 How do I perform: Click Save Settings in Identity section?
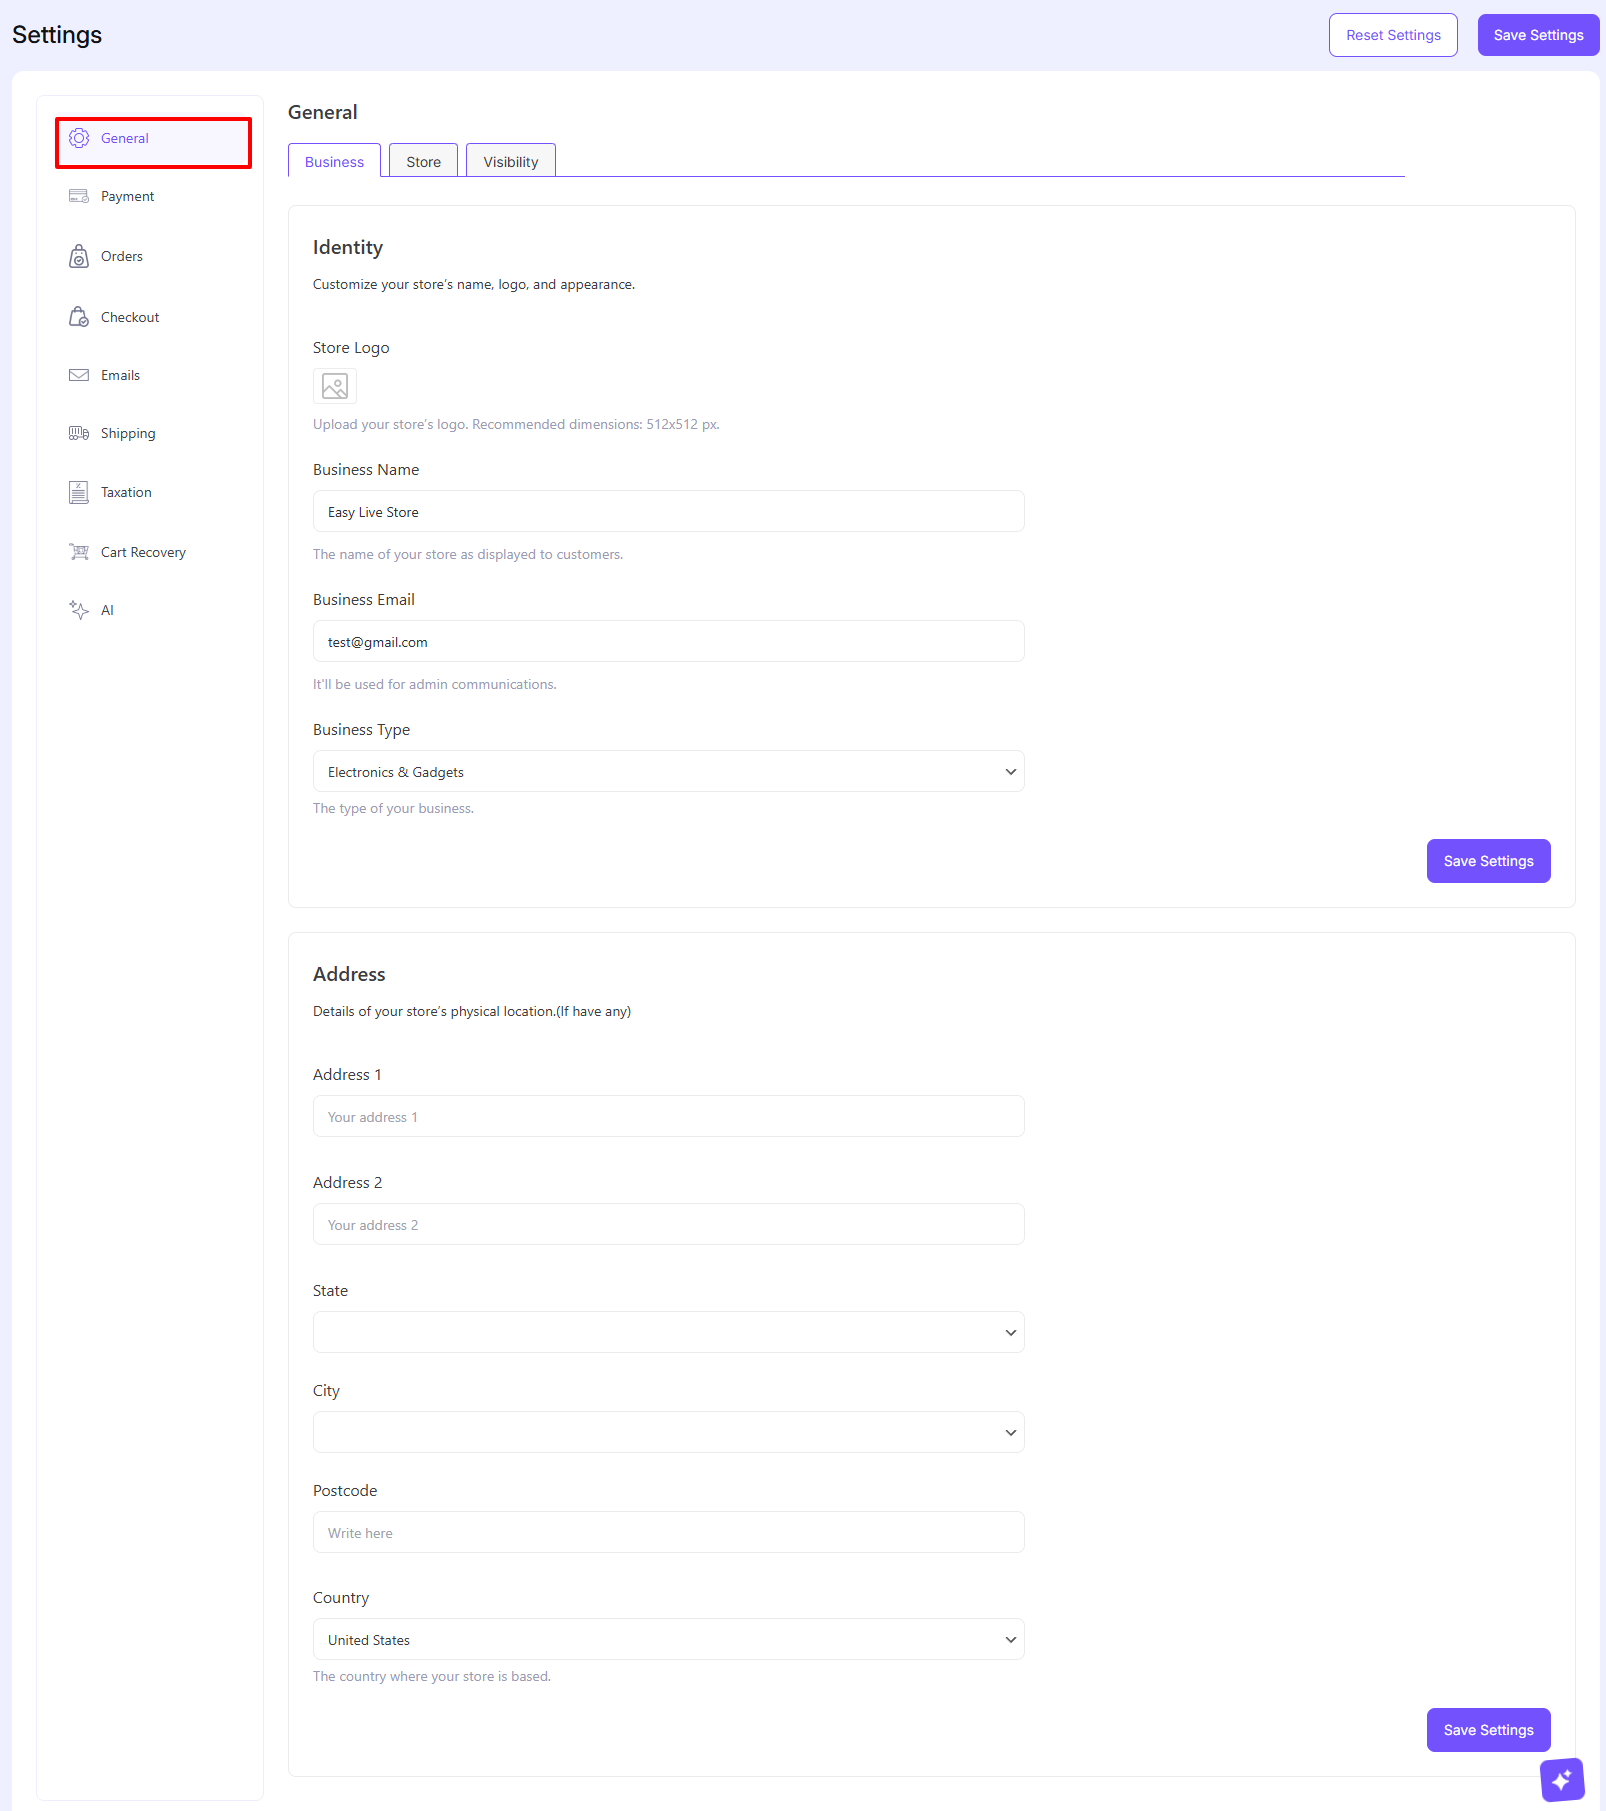1488,862
